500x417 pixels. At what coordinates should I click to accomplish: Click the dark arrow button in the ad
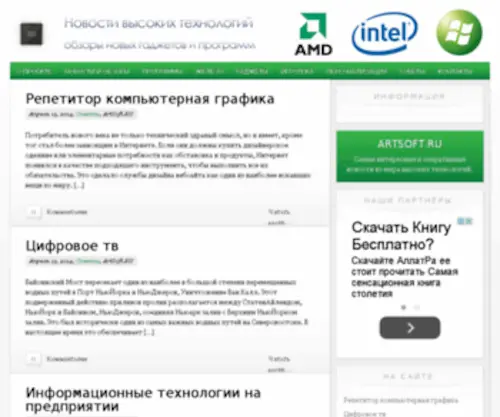(x=410, y=328)
